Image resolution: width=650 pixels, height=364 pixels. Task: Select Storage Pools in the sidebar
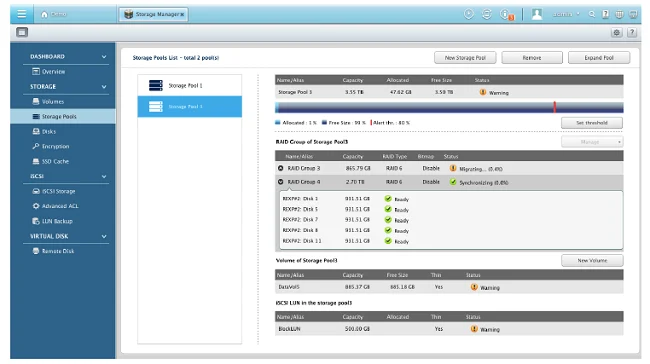coord(63,116)
